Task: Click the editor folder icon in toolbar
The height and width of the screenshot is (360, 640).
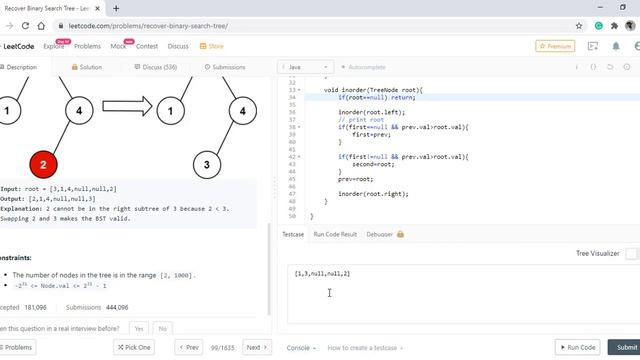Action: pyautogui.click(x=610, y=67)
